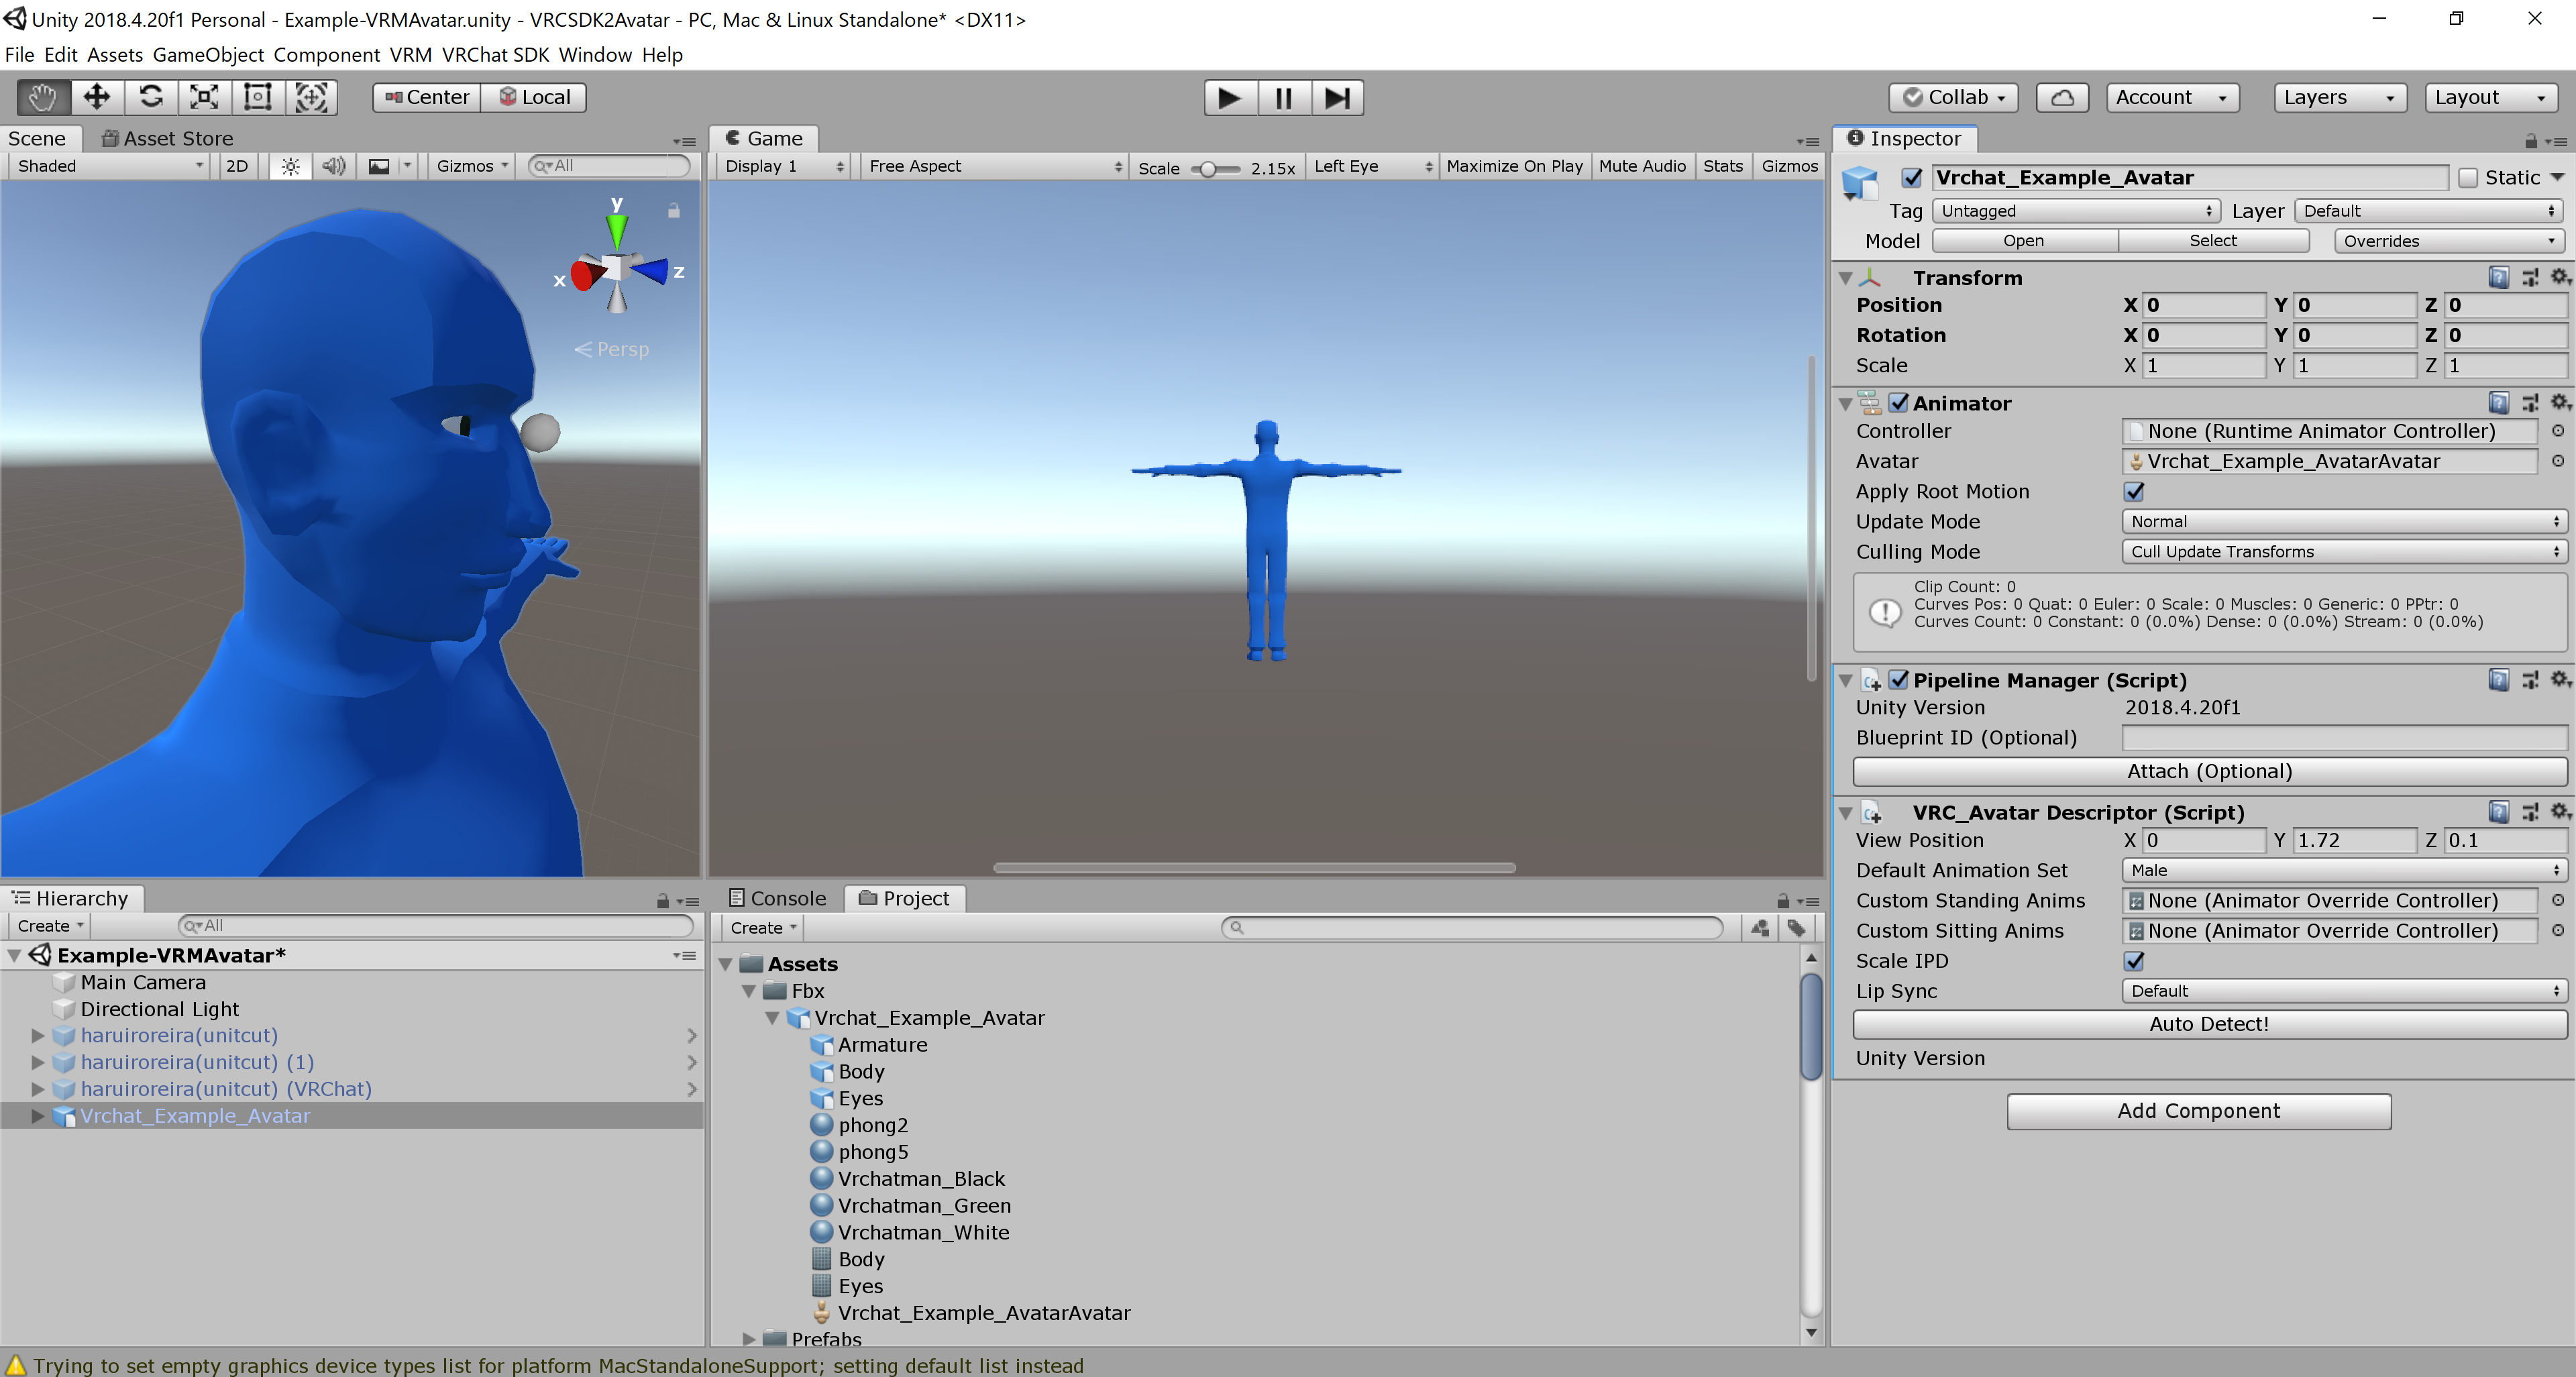Select the Rect Transform tool
Screen dimensions: 2576x1377
[x=257, y=97]
